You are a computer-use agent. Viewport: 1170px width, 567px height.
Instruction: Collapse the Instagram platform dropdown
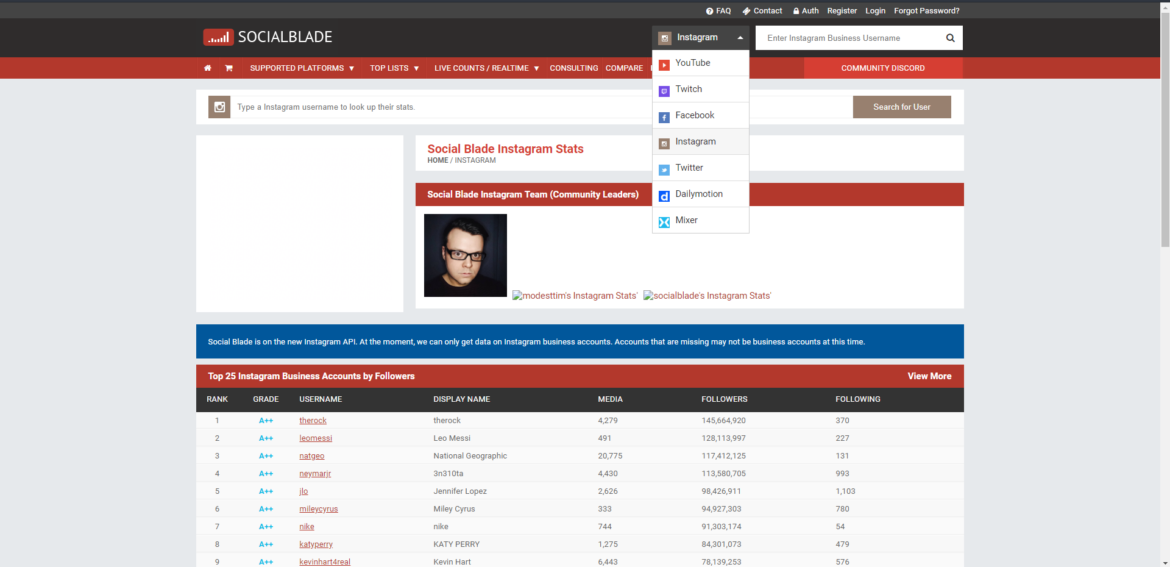point(700,38)
